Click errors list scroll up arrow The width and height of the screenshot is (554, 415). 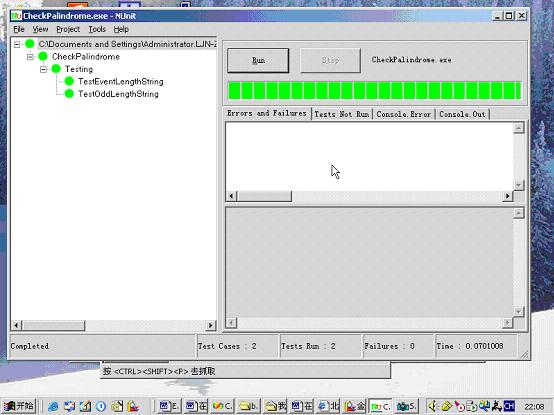pyautogui.click(x=518, y=128)
